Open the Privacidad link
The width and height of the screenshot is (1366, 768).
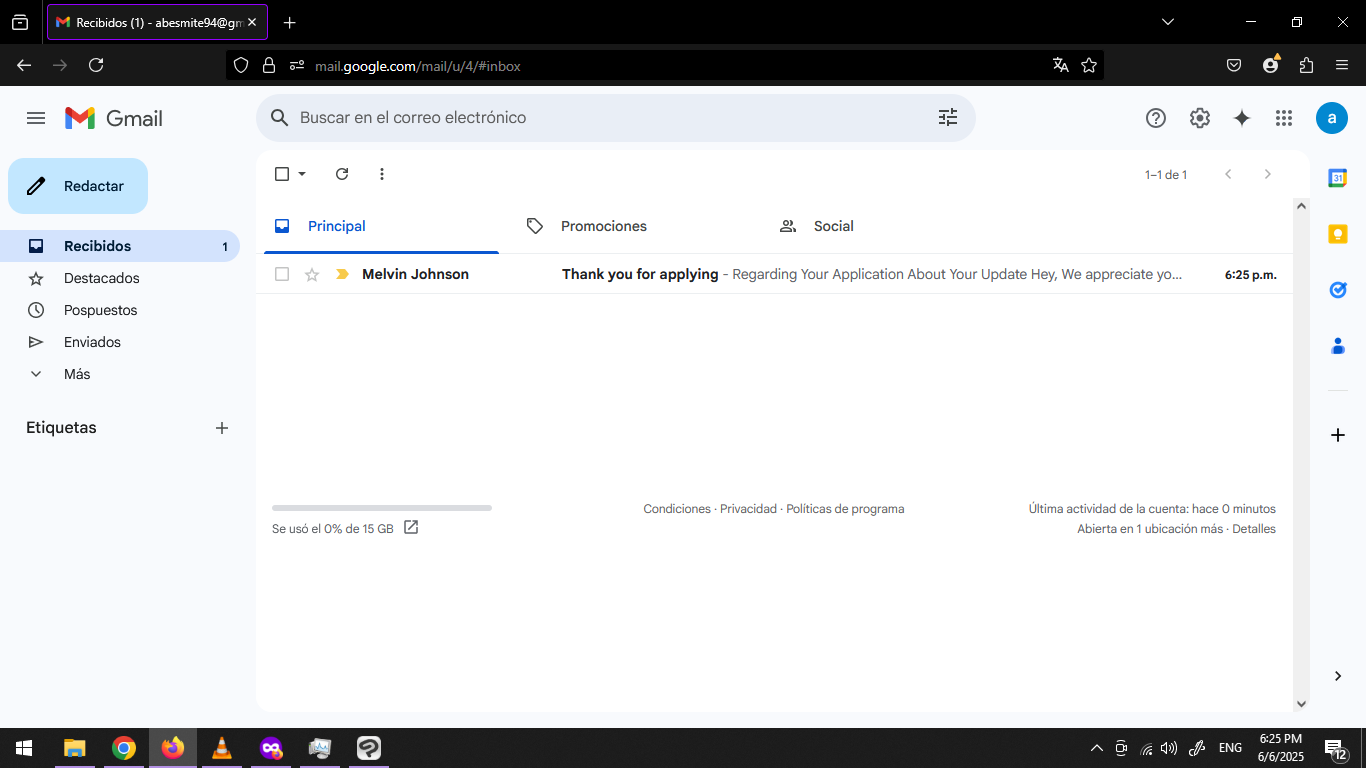coord(748,509)
